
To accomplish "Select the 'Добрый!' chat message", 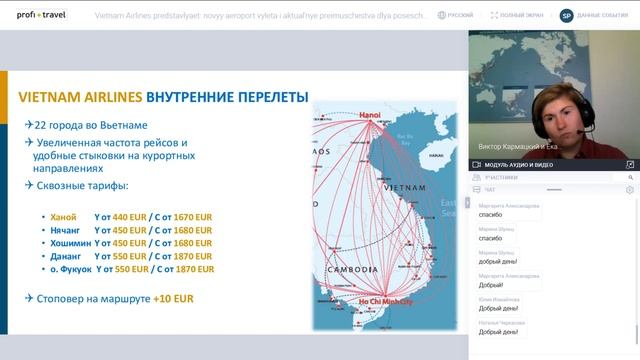I will tap(491, 285).
